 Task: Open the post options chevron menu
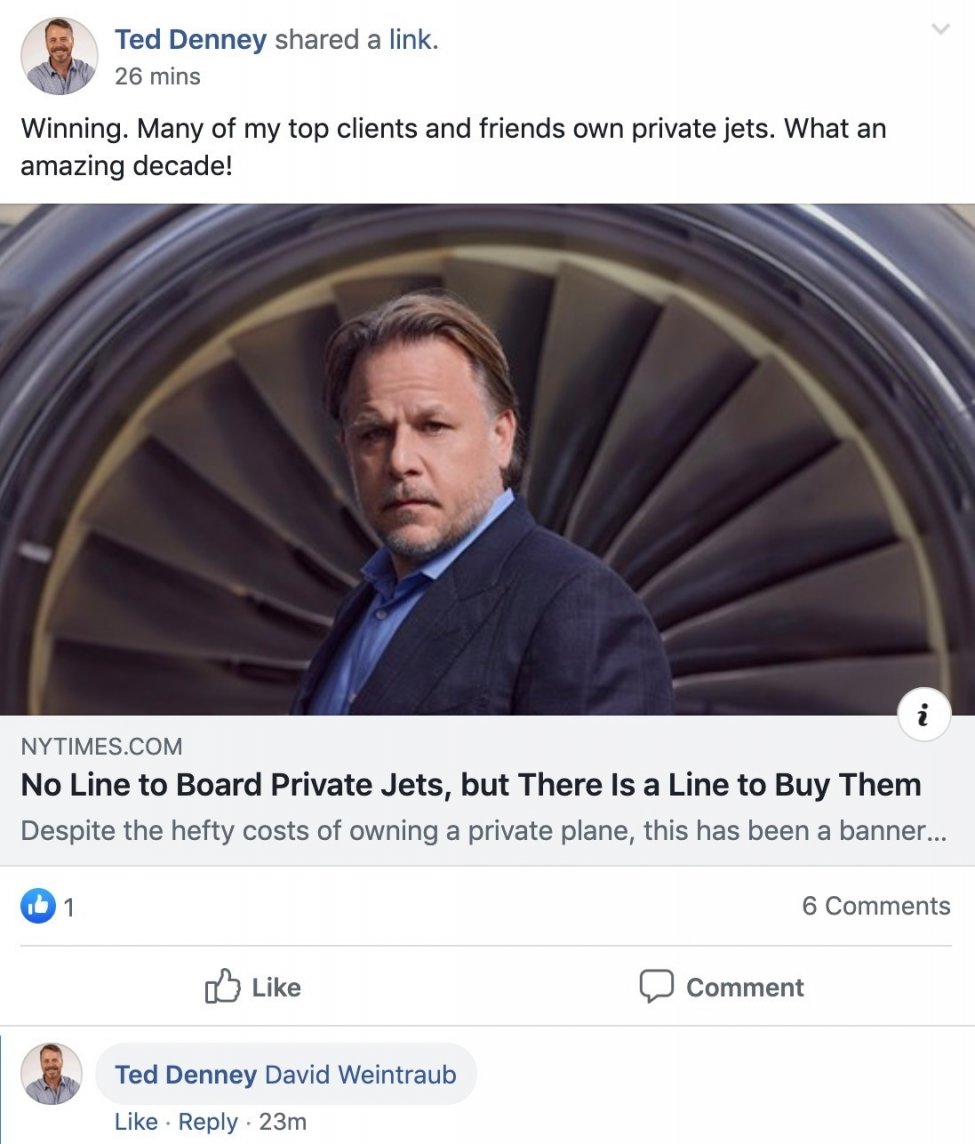[940, 31]
